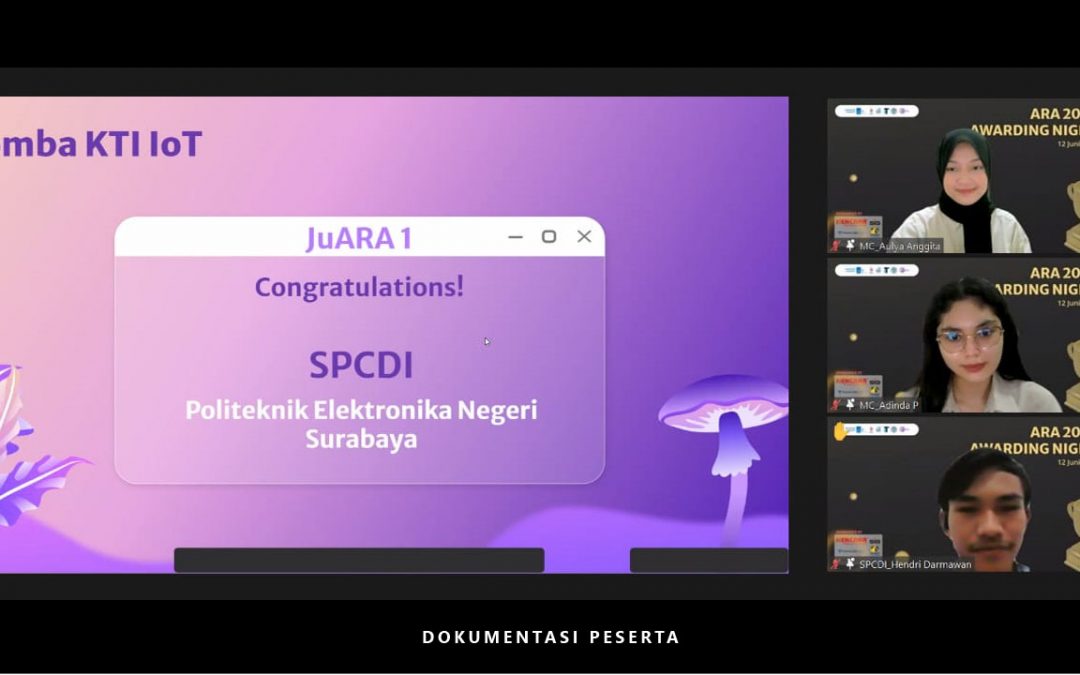The height and width of the screenshot is (675, 1080).
Task: Select the MC_Aulya Anggita video tile
Action: pos(953,176)
